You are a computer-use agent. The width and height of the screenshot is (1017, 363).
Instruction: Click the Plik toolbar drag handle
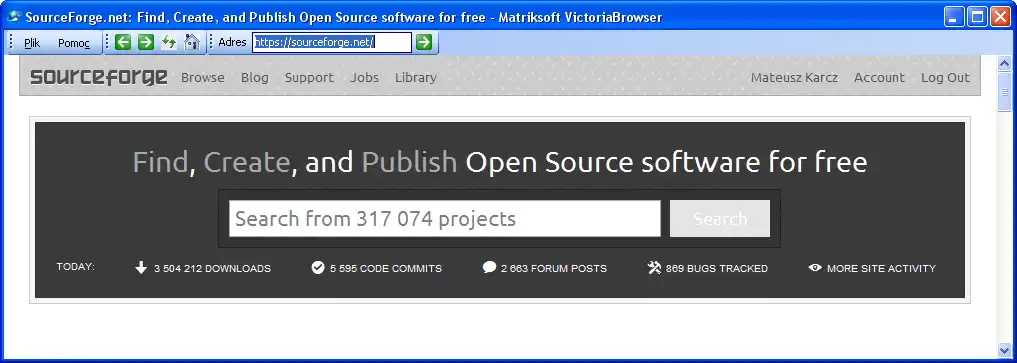(11, 42)
